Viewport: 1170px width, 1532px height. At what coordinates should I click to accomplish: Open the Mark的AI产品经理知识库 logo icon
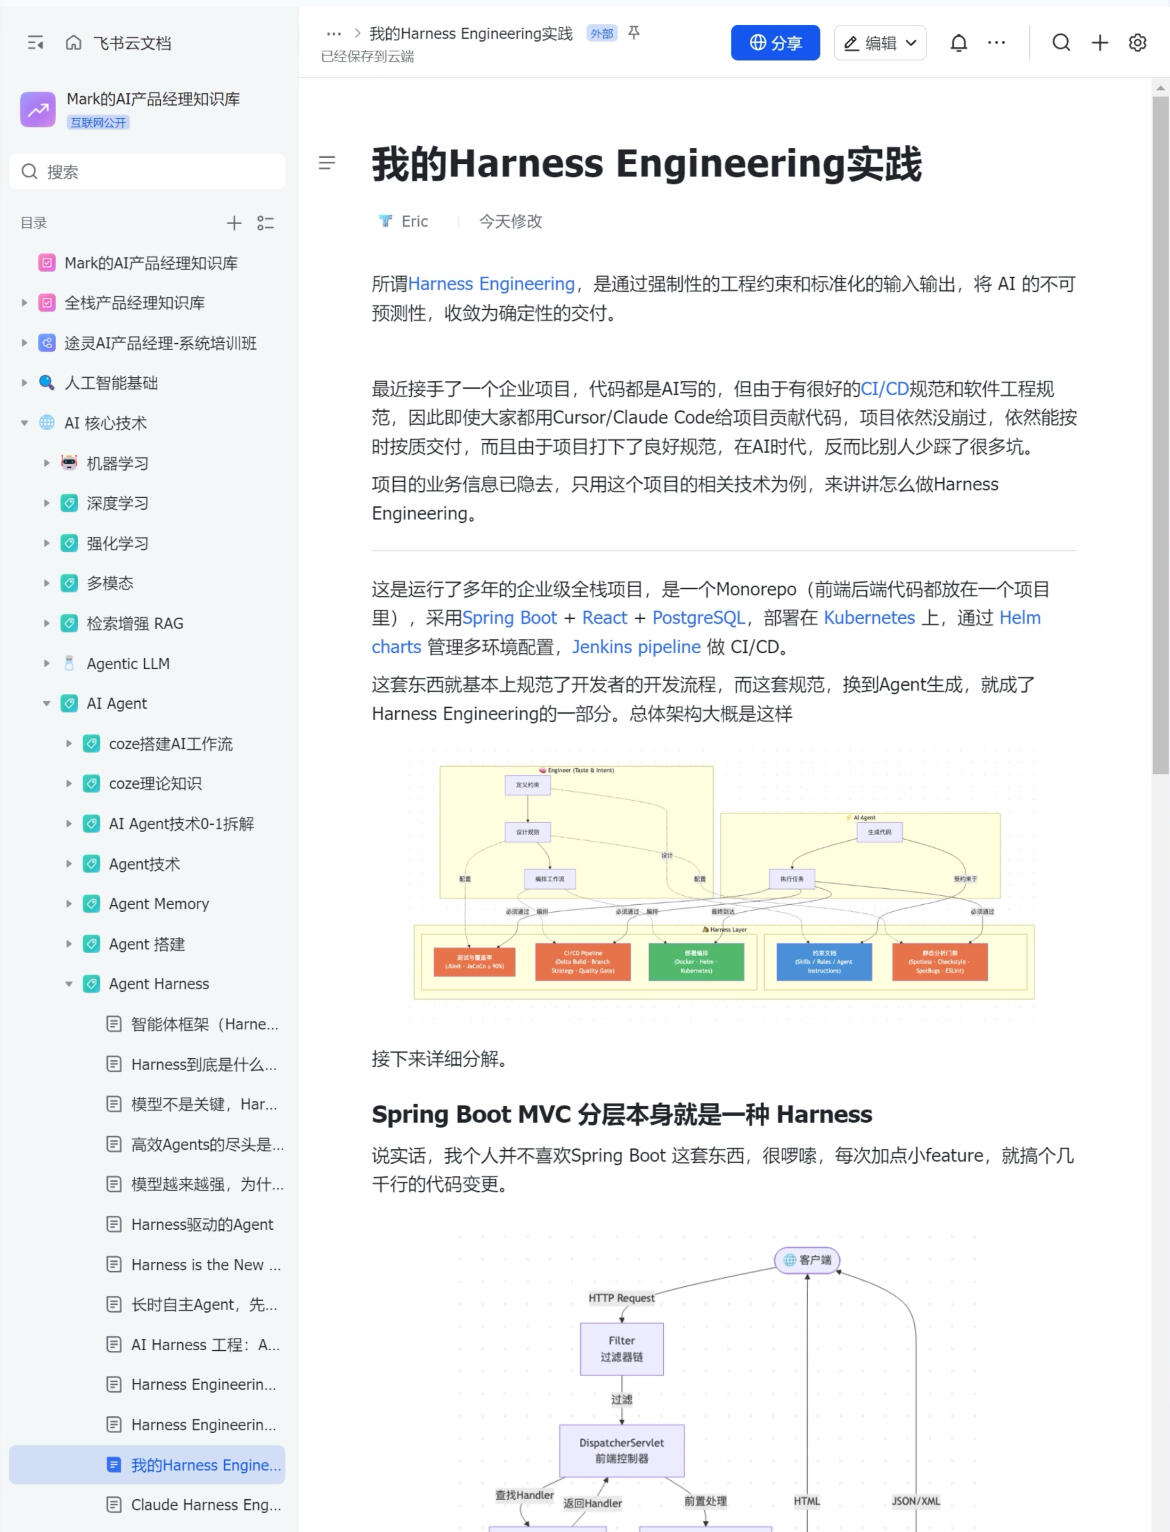pyautogui.click(x=38, y=109)
